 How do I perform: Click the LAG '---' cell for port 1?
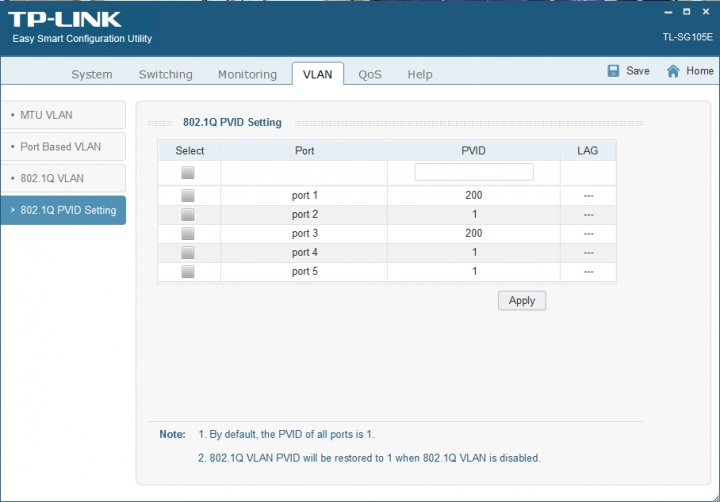588,196
